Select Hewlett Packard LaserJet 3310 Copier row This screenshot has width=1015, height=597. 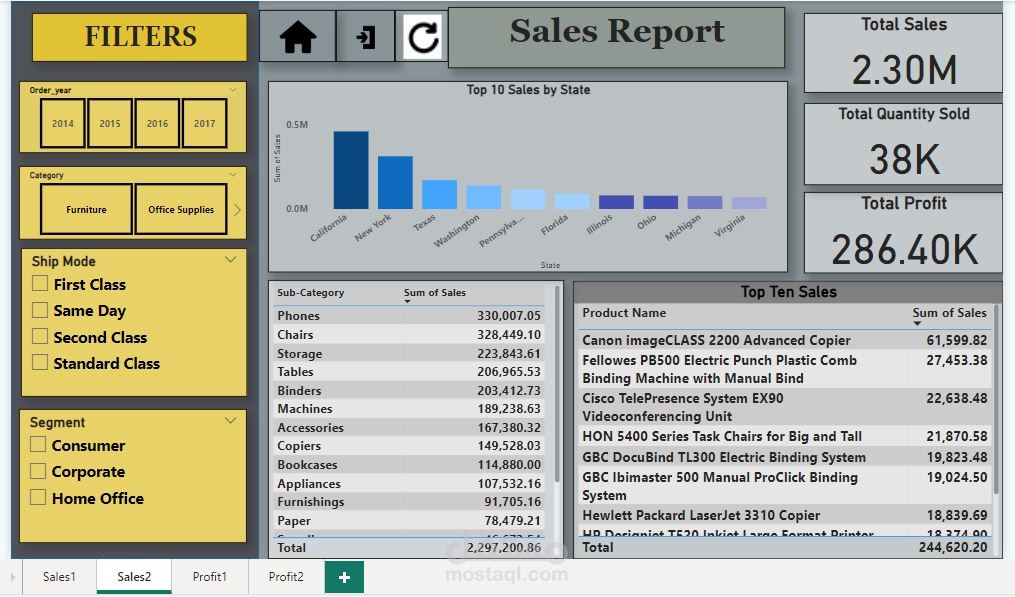[x=785, y=515]
